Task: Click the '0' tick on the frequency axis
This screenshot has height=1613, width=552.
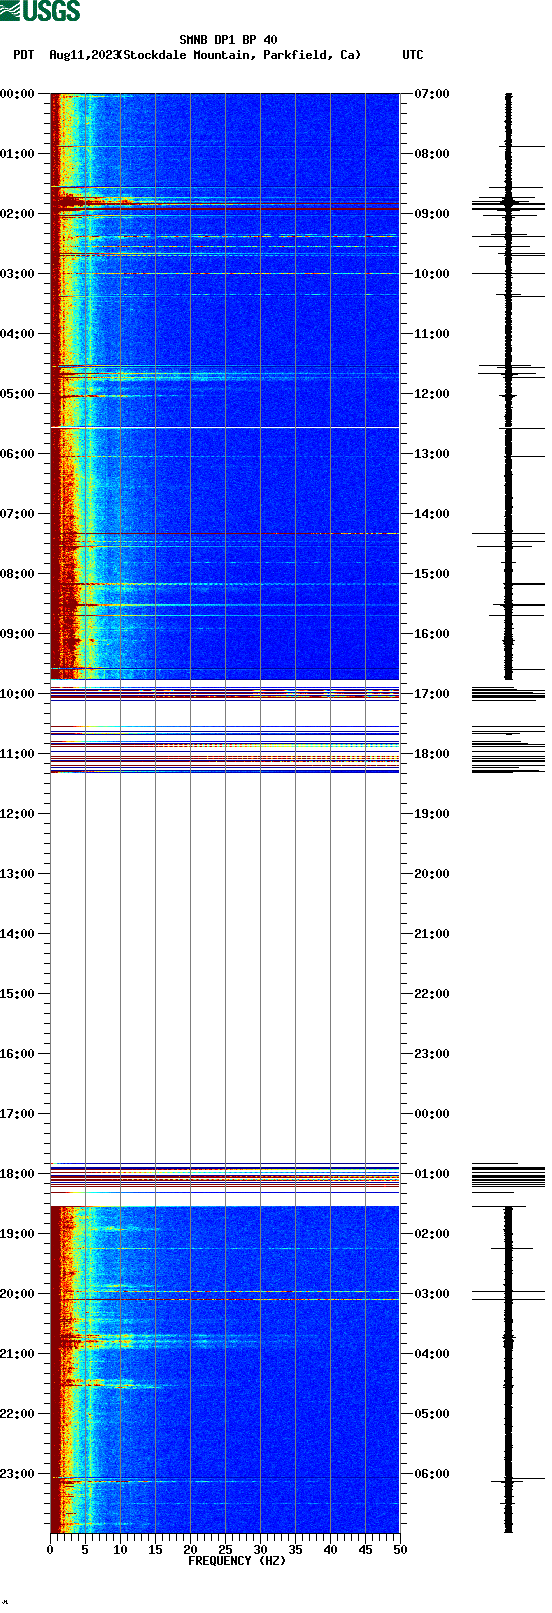Action: point(50,1550)
